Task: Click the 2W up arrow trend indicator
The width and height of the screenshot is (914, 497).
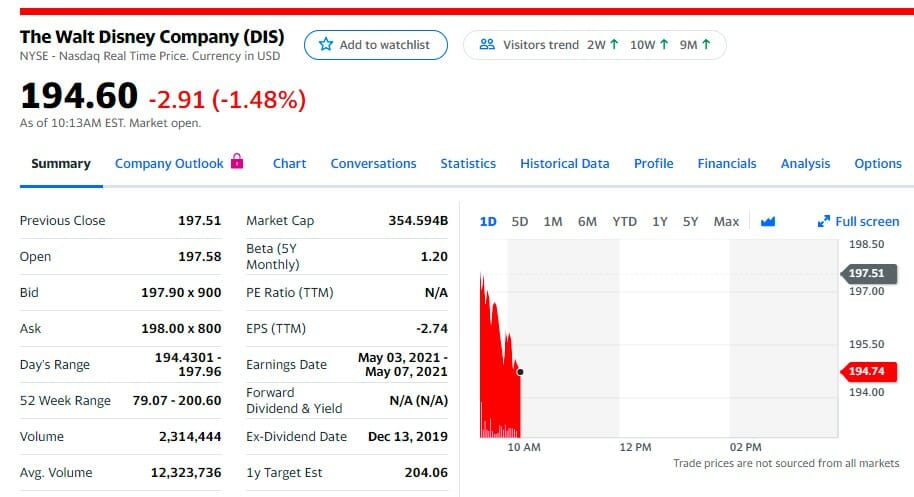Action: point(614,45)
